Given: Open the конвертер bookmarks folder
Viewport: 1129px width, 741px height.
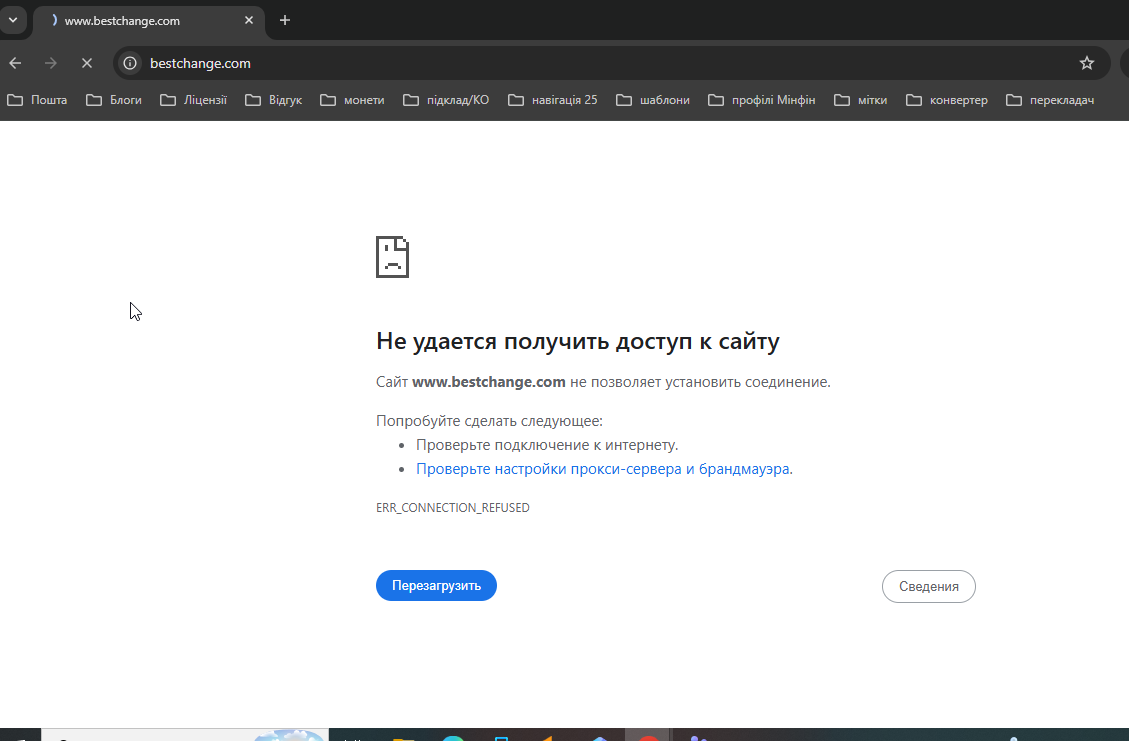Looking at the screenshot, I should (x=947, y=100).
